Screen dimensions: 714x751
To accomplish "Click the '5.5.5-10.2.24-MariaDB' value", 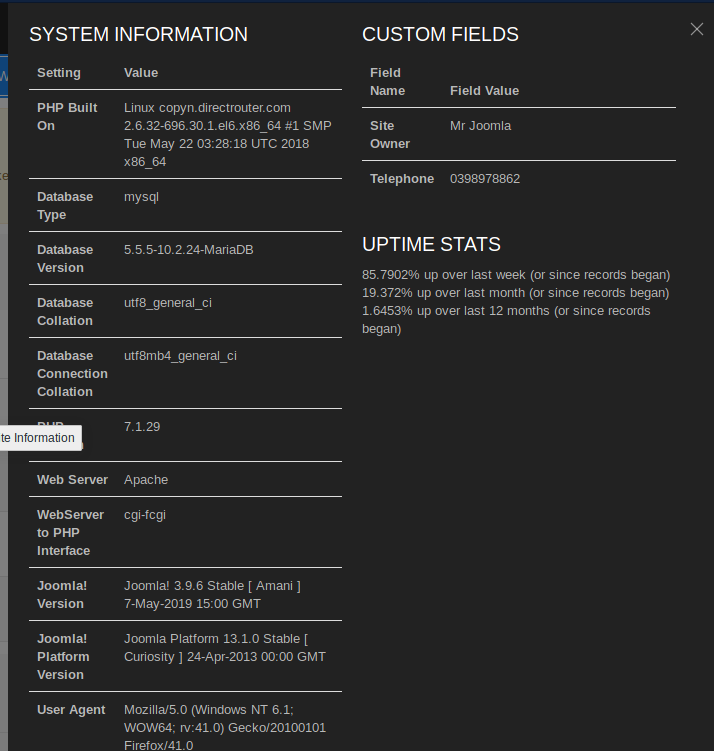I will (189, 250).
